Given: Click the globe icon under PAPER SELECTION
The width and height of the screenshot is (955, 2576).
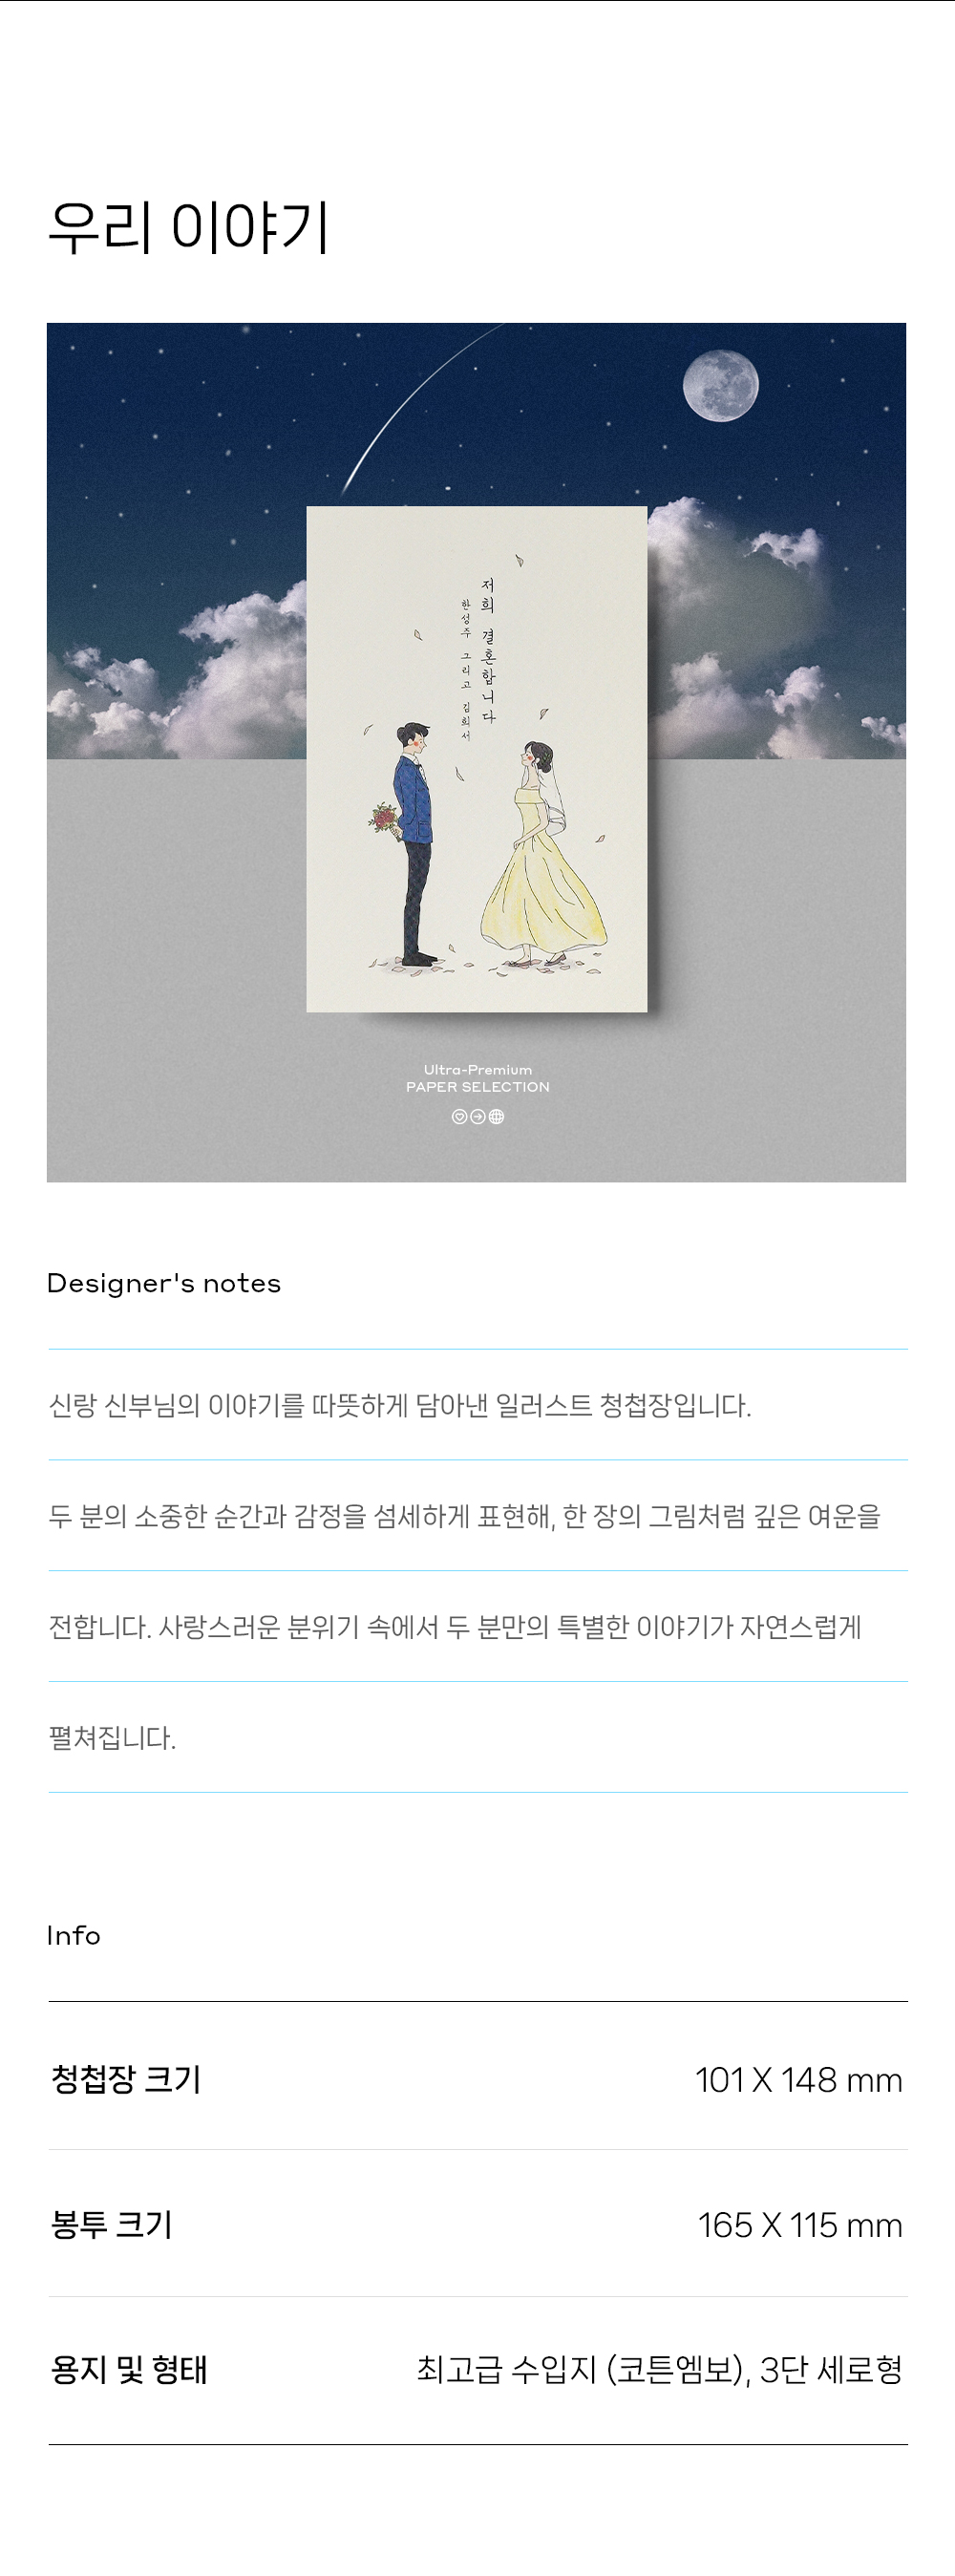Looking at the screenshot, I should point(496,1117).
